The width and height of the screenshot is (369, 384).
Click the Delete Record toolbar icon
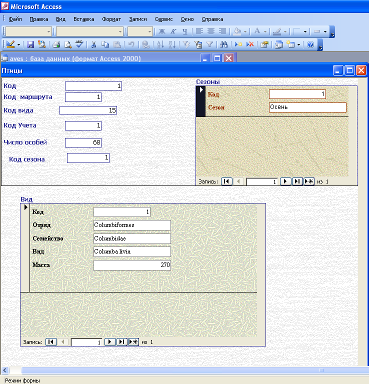pyautogui.click(x=250, y=44)
